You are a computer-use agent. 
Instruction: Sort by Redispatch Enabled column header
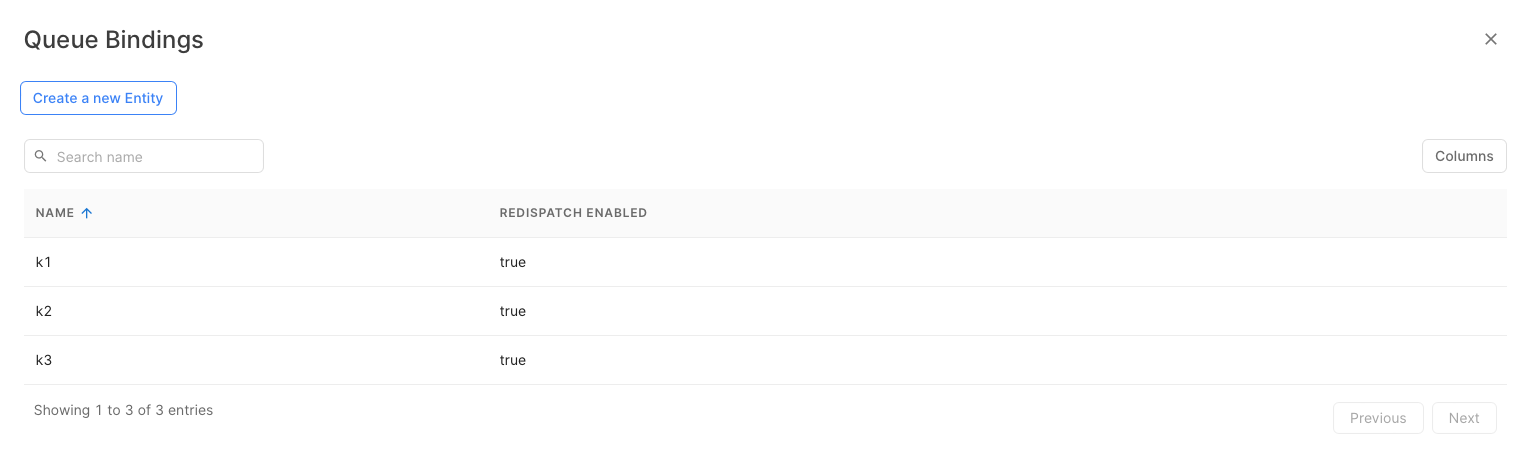(573, 213)
